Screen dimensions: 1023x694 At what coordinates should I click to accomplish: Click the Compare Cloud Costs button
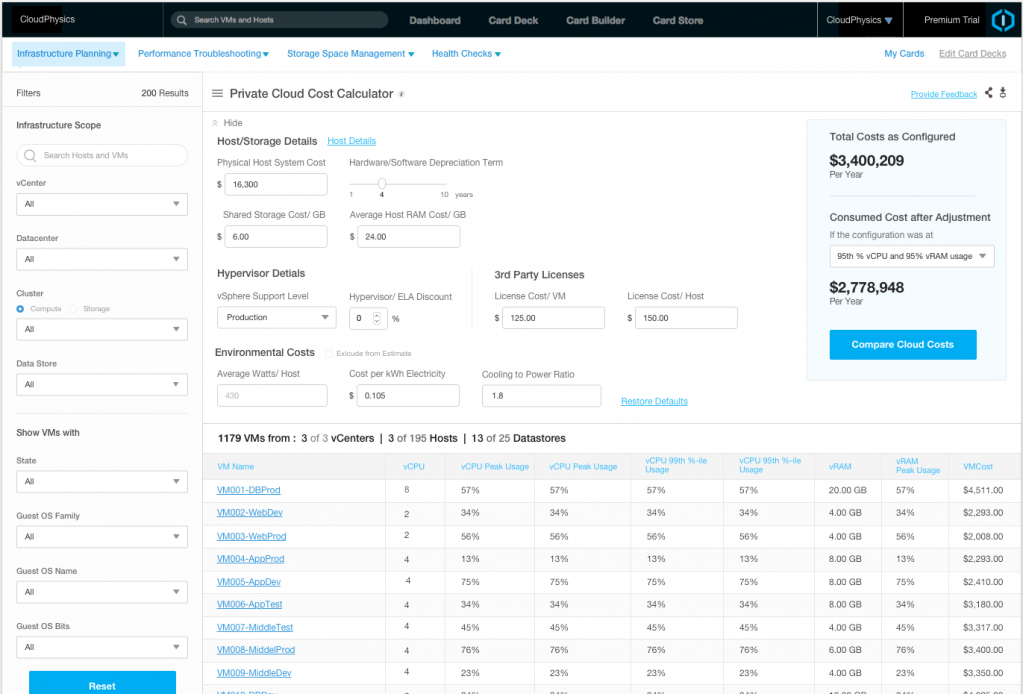pos(902,344)
